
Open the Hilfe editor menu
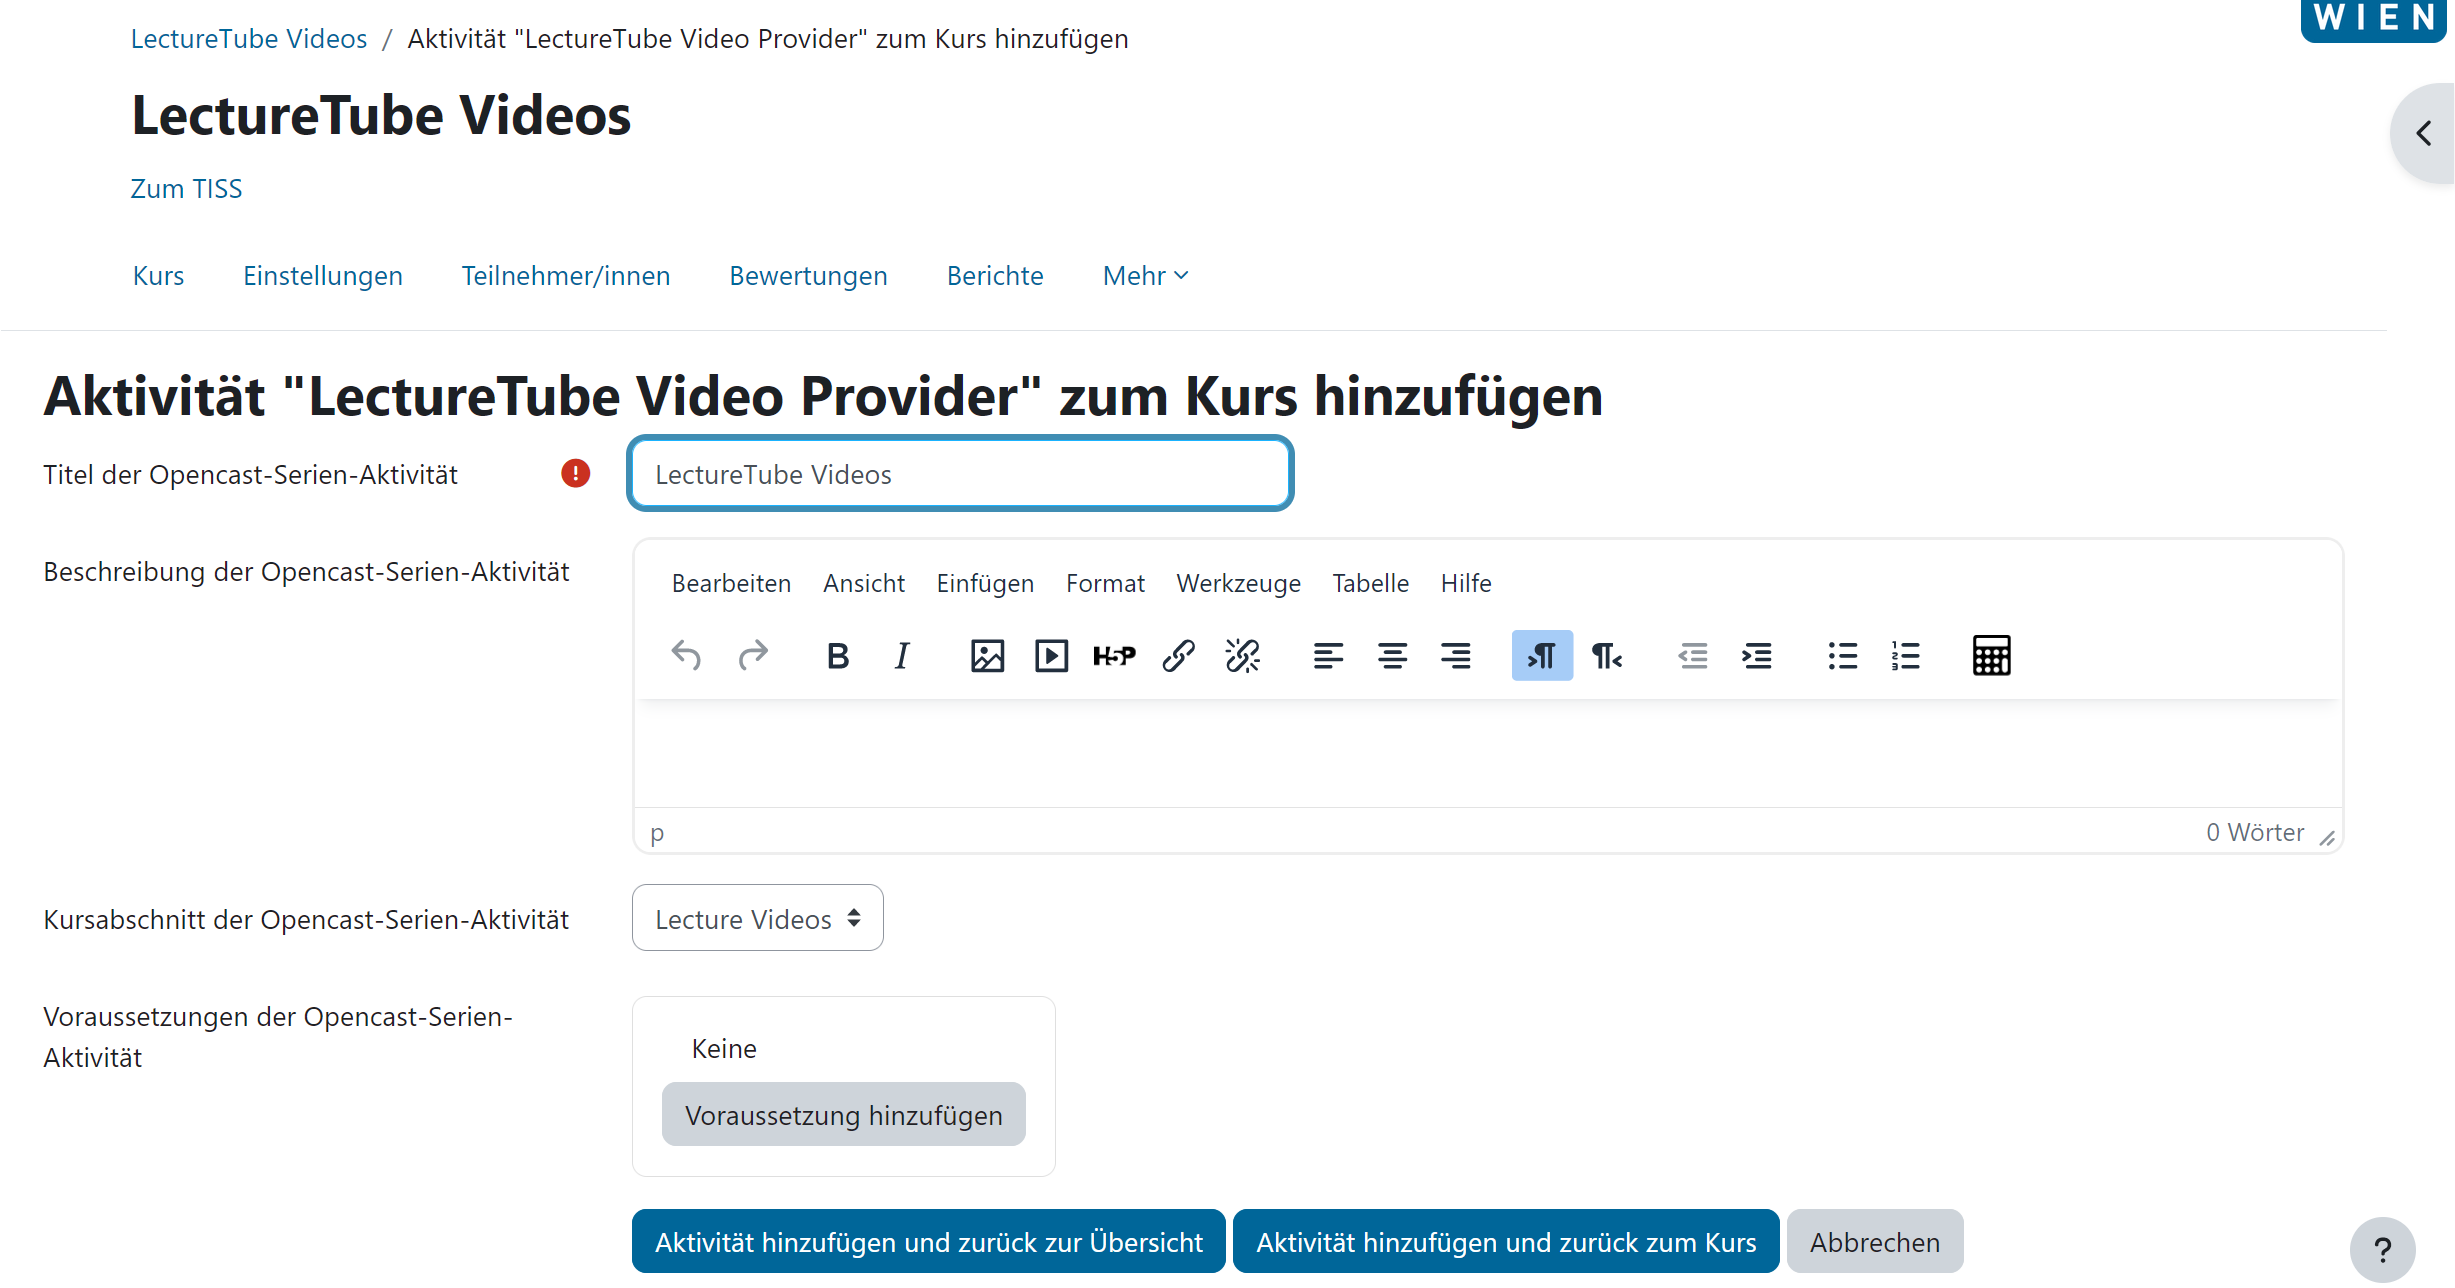click(1466, 583)
